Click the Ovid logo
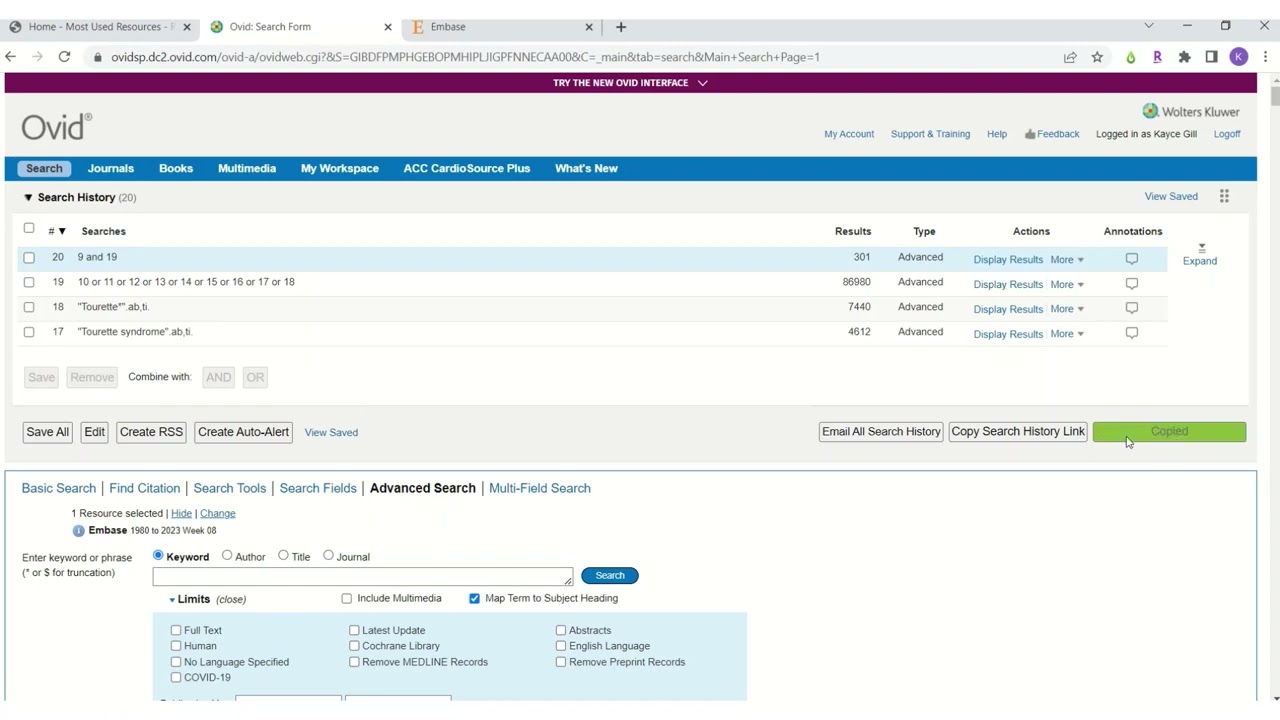The image size is (1280, 720). pyautogui.click(x=56, y=126)
